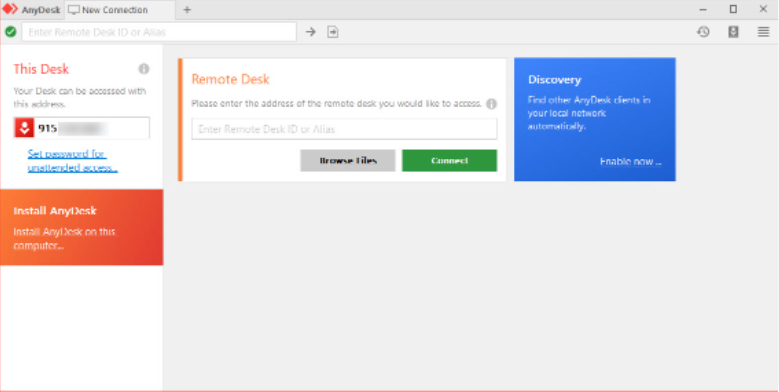Open the hamburger main menu
The width and height of the screenshot is (779, 392).
click(x=764, y=32)
